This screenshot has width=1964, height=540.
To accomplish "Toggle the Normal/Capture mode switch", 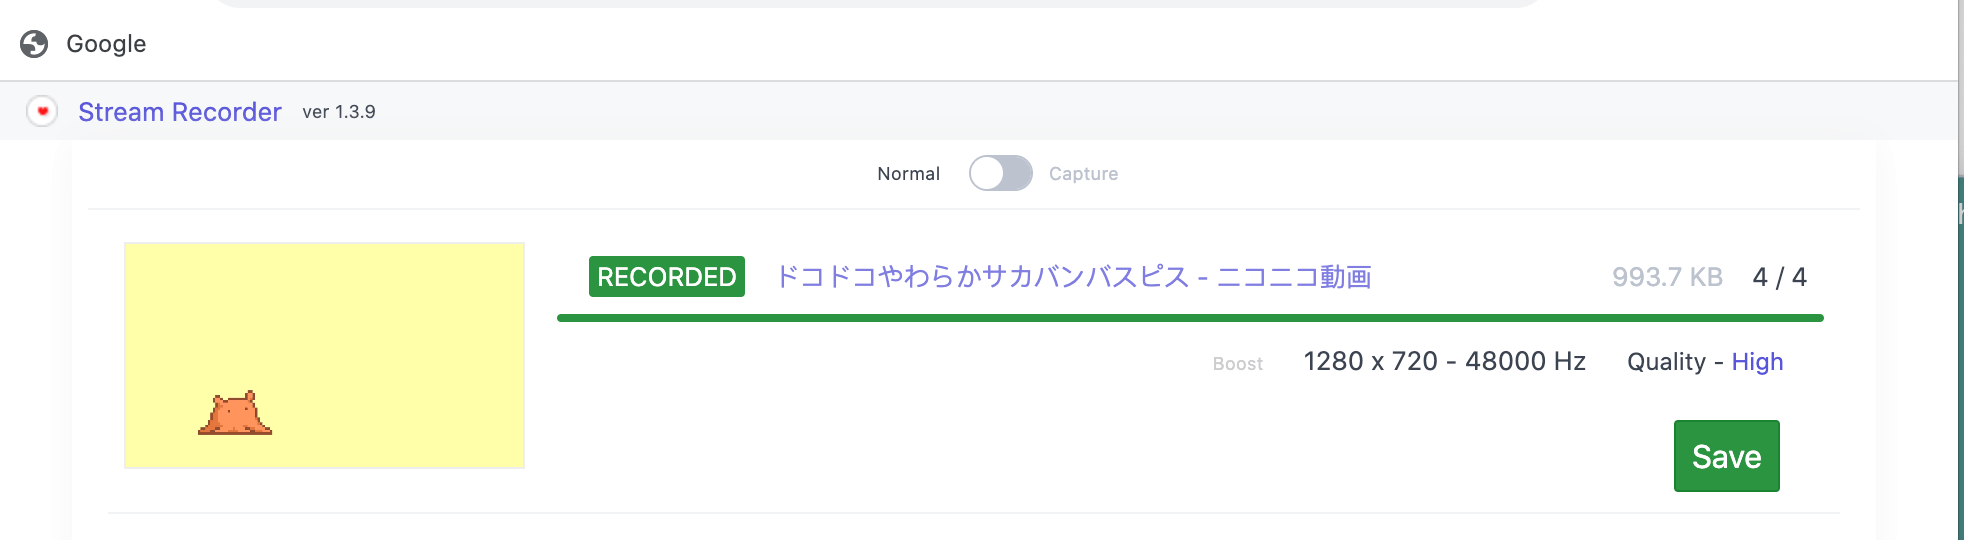I will pyautogui.click(x=1000, y=173).
